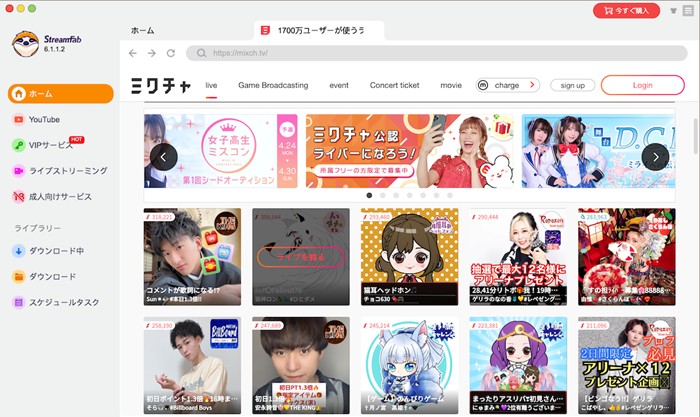Open Billboard Boys stream thumbnail
Screen dimensions: 700x417
pyautogui.click(x=192, y=366)
